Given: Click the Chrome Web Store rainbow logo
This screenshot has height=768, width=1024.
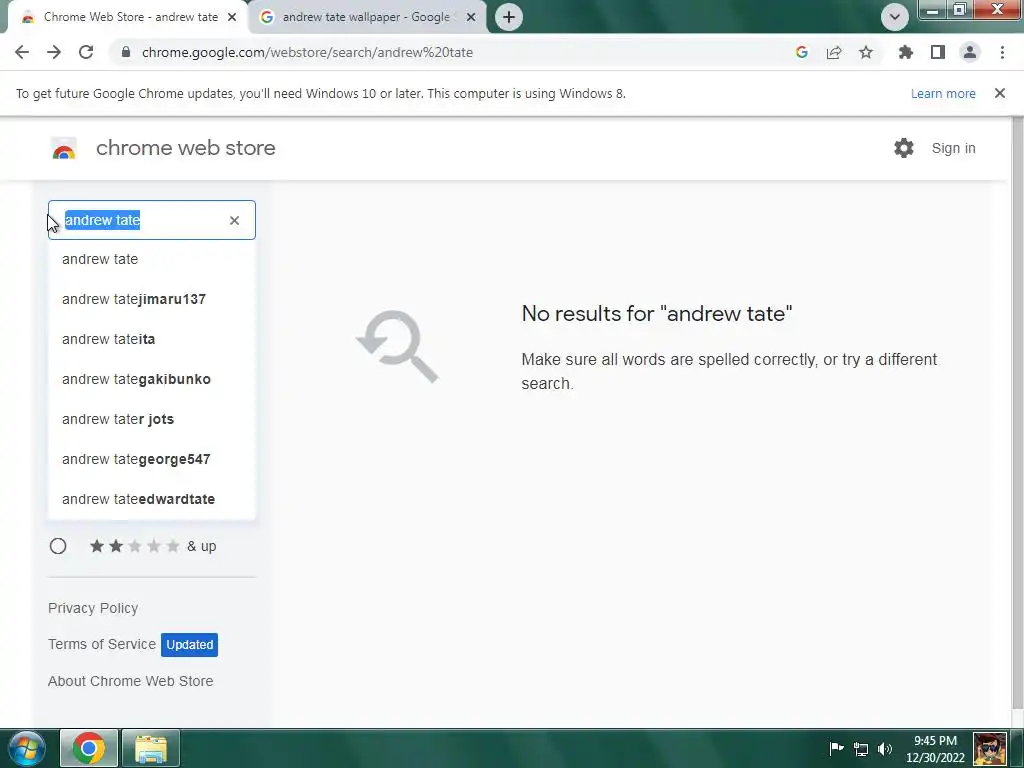Looking at the screenshot, I should [64, 148].
